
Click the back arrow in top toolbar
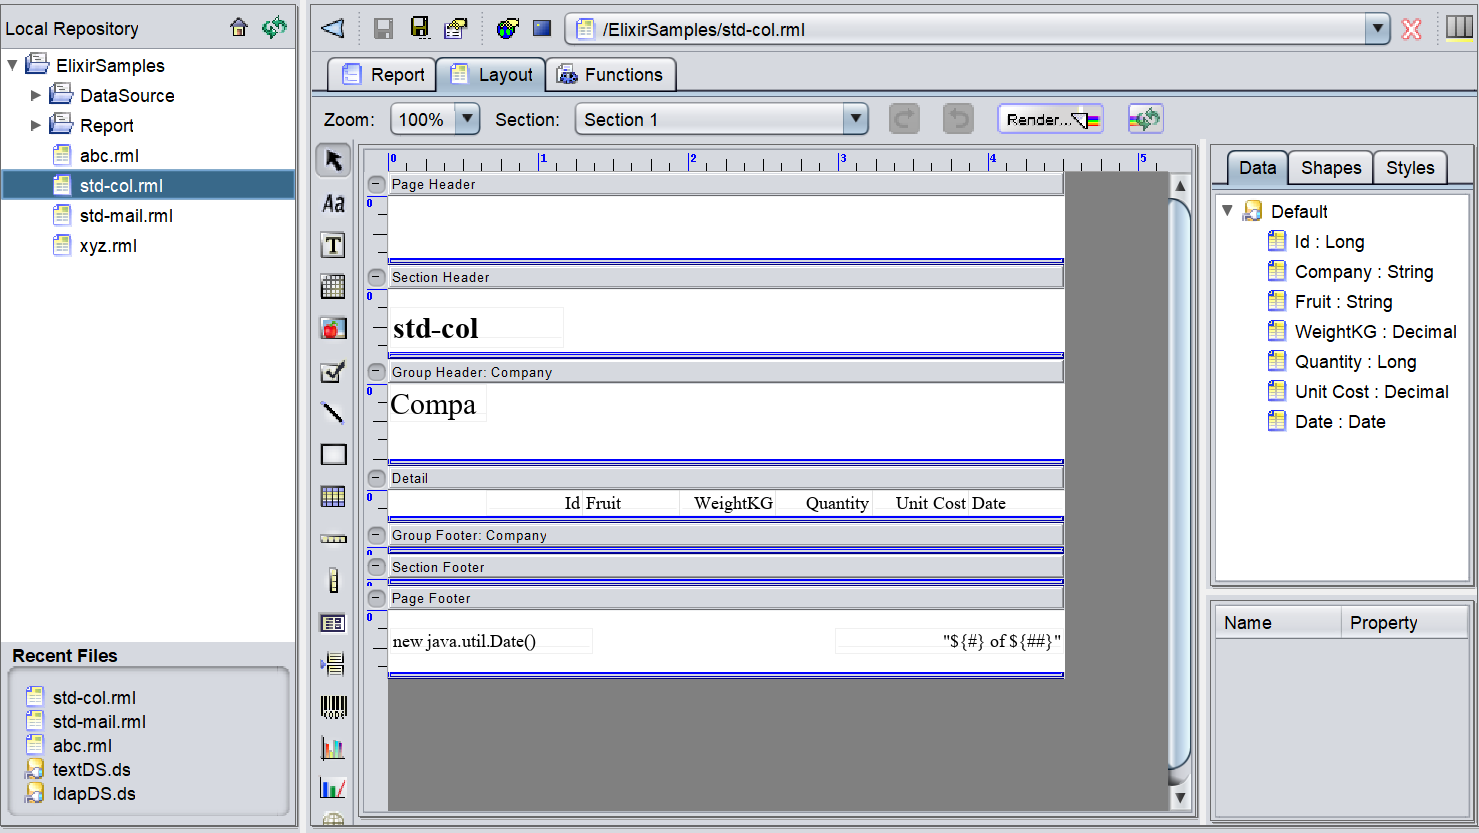pos(333,29)
